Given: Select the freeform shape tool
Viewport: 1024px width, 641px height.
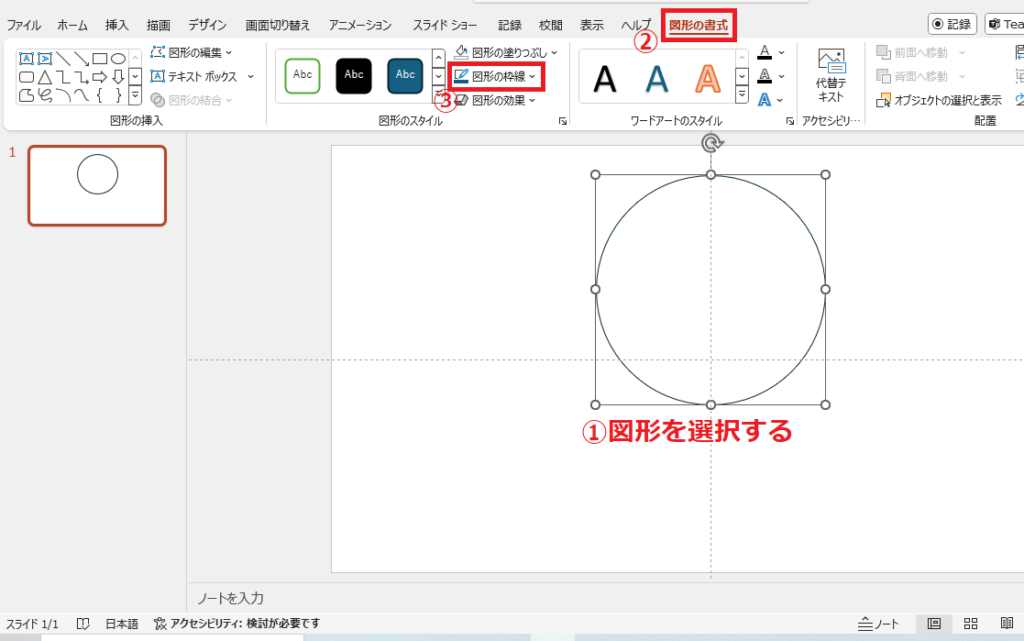Looking at the screenshot, I should click(26, 95).
